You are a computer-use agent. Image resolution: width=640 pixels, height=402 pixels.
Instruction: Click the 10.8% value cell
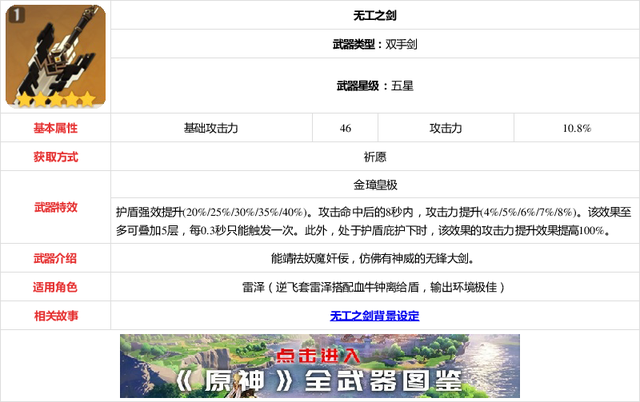[577, 128]
